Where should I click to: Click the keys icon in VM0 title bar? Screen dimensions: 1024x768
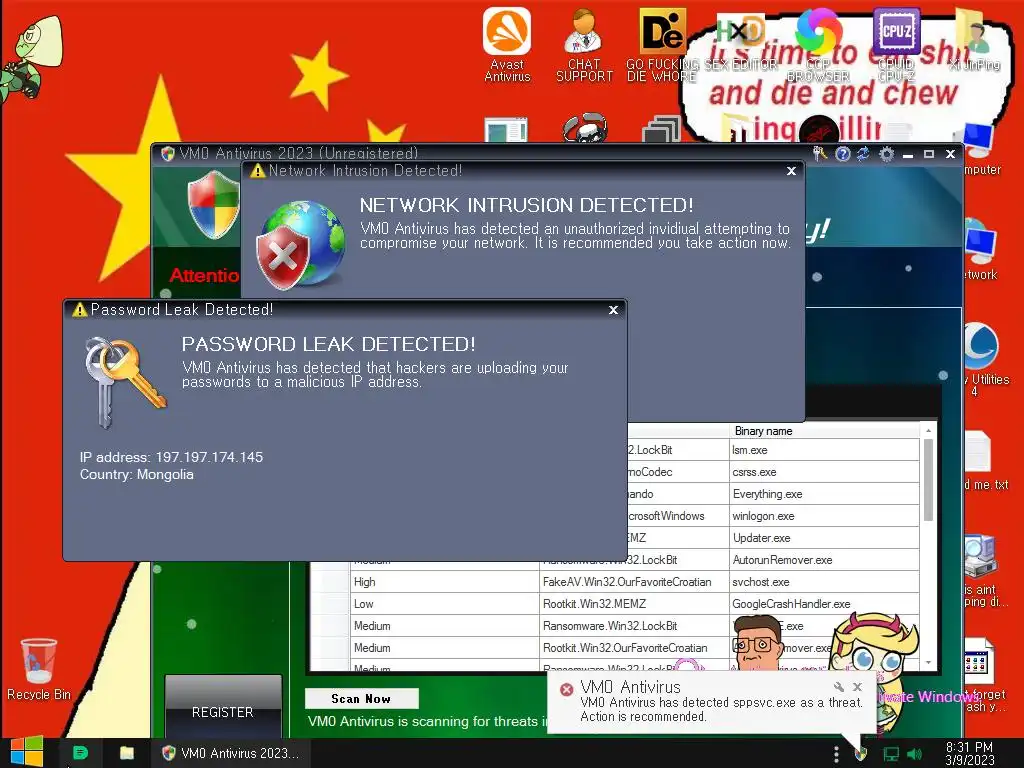(820, 154)
